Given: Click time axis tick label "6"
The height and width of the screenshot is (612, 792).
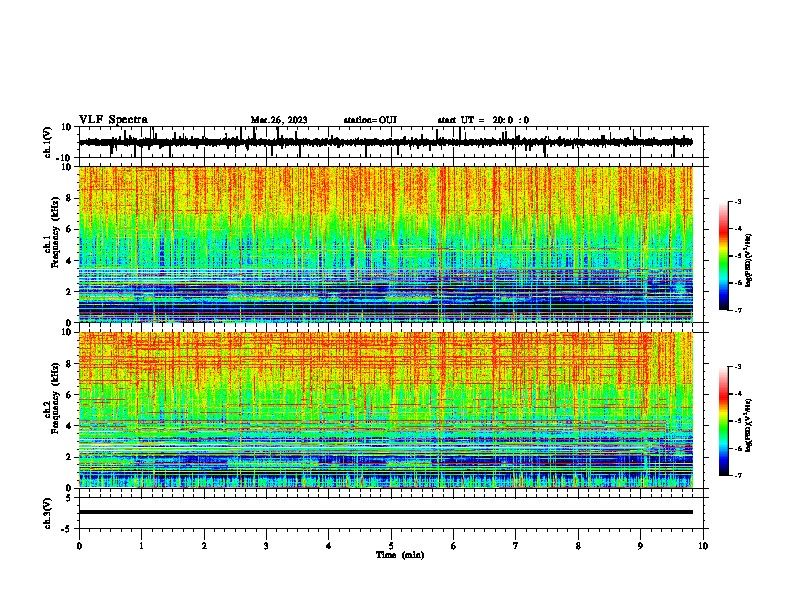Looking at the screenshot, I should click(x=454, y=546).
